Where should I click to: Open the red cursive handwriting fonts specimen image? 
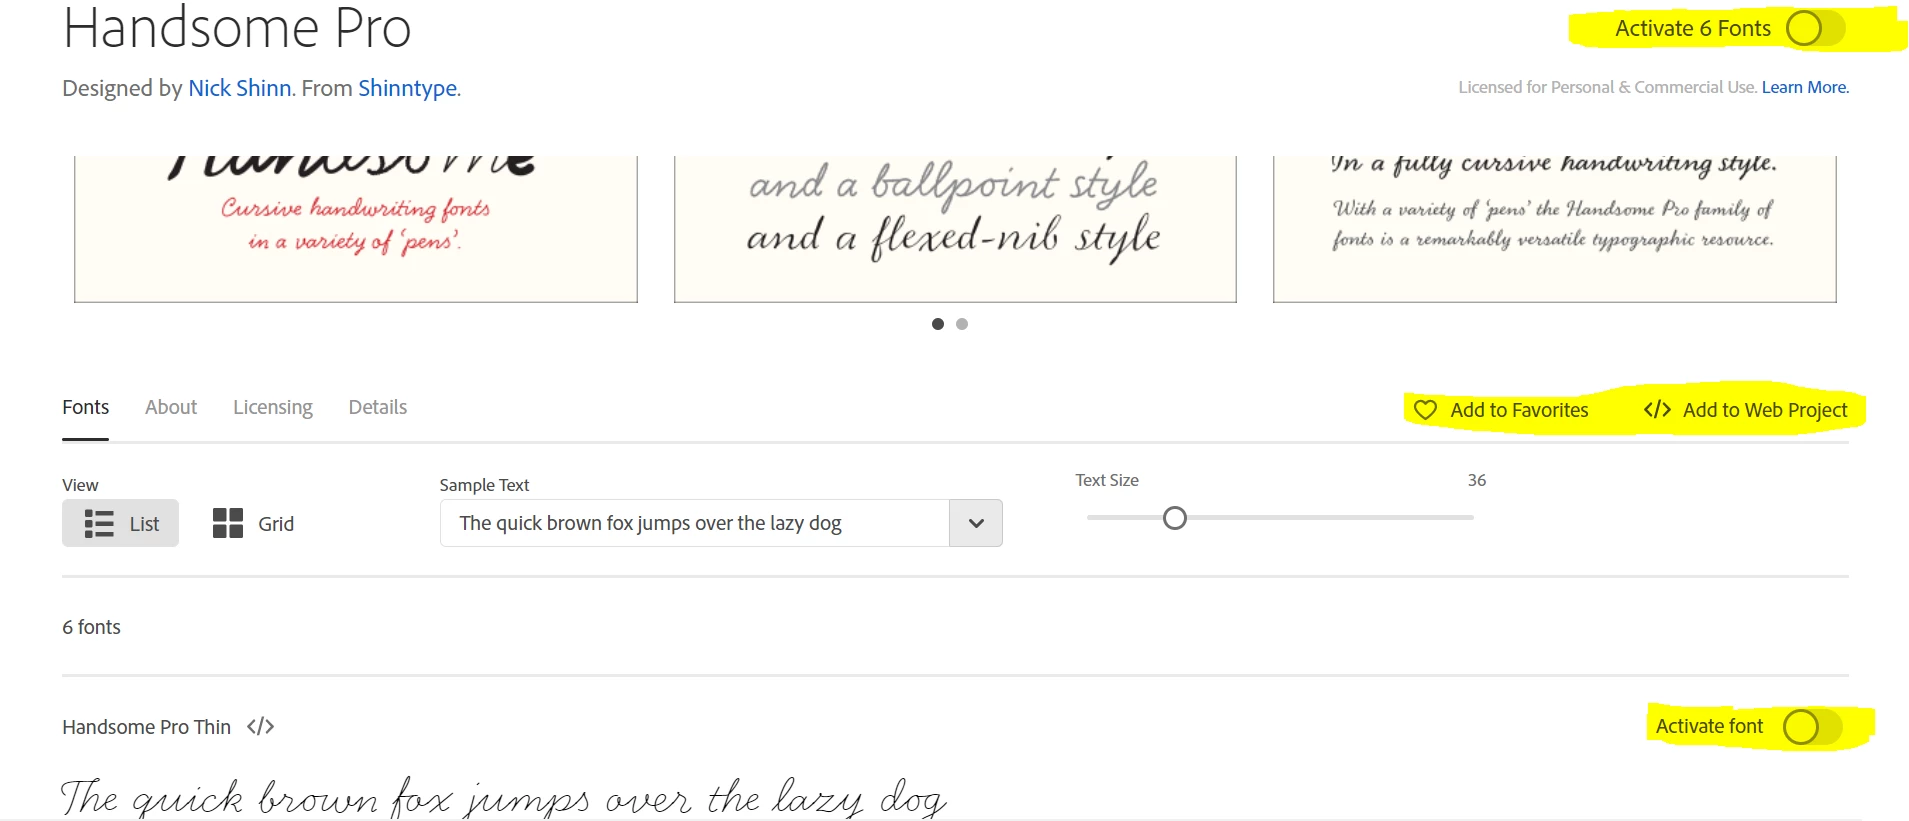click(x=356, y=229)
